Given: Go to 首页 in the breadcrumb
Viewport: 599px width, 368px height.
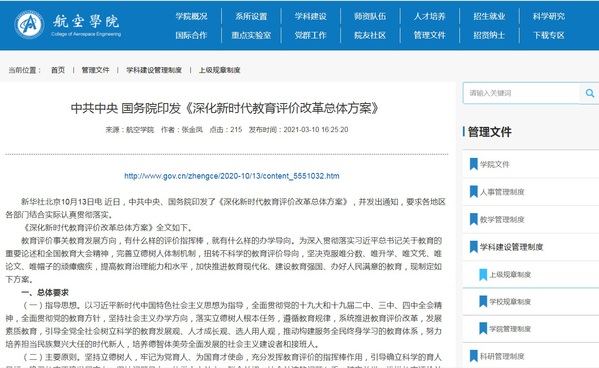Looking at the screenshot, I should 58,70.
